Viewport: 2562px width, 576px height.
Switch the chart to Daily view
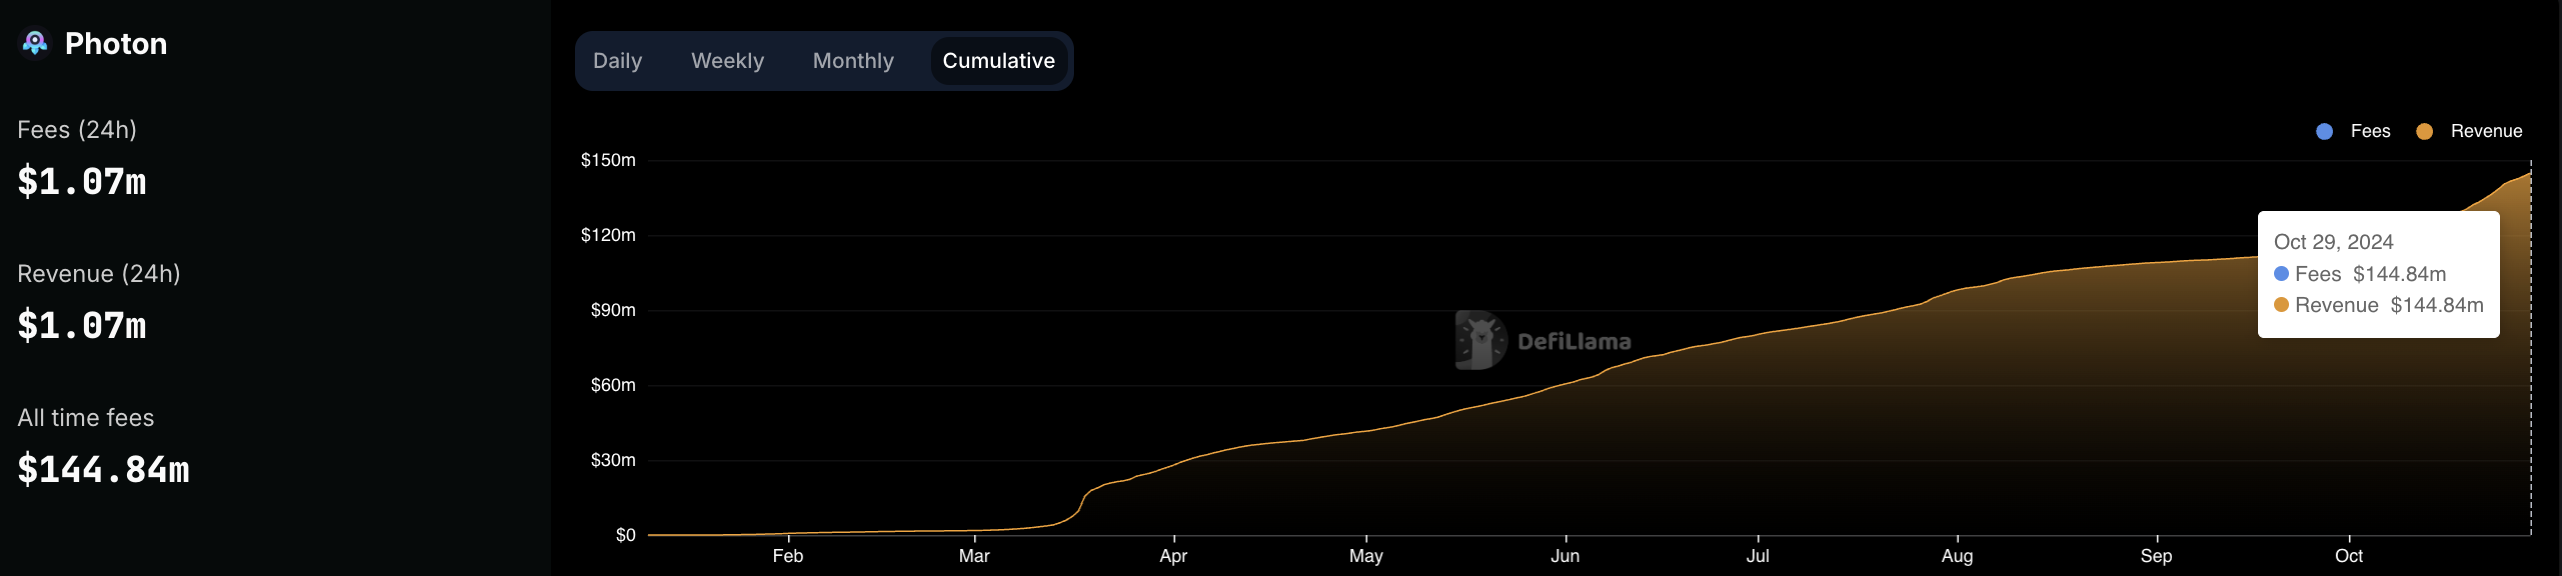(x=617, y=61)
